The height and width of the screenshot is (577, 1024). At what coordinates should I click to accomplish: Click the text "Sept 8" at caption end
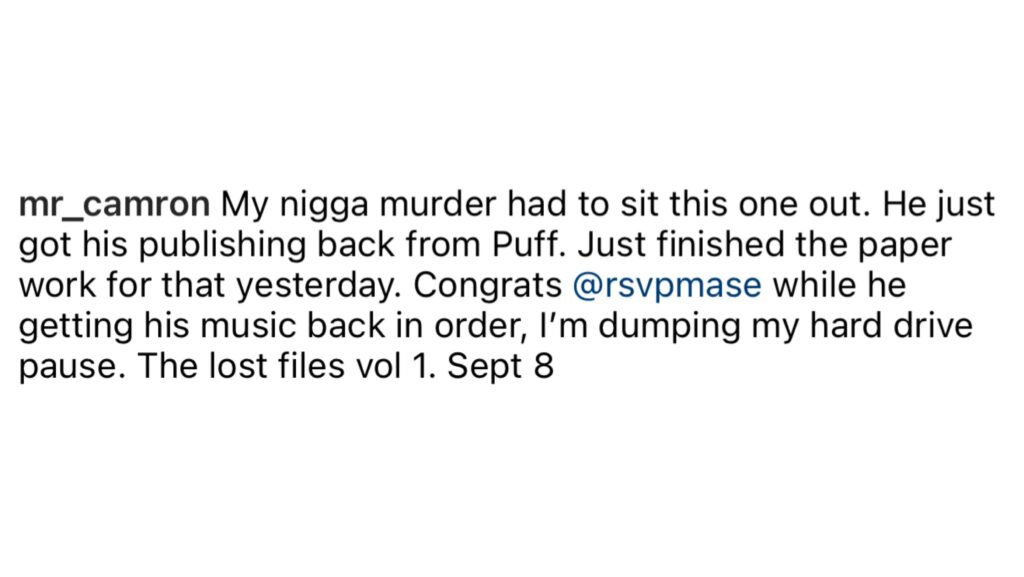coord(500,367)
